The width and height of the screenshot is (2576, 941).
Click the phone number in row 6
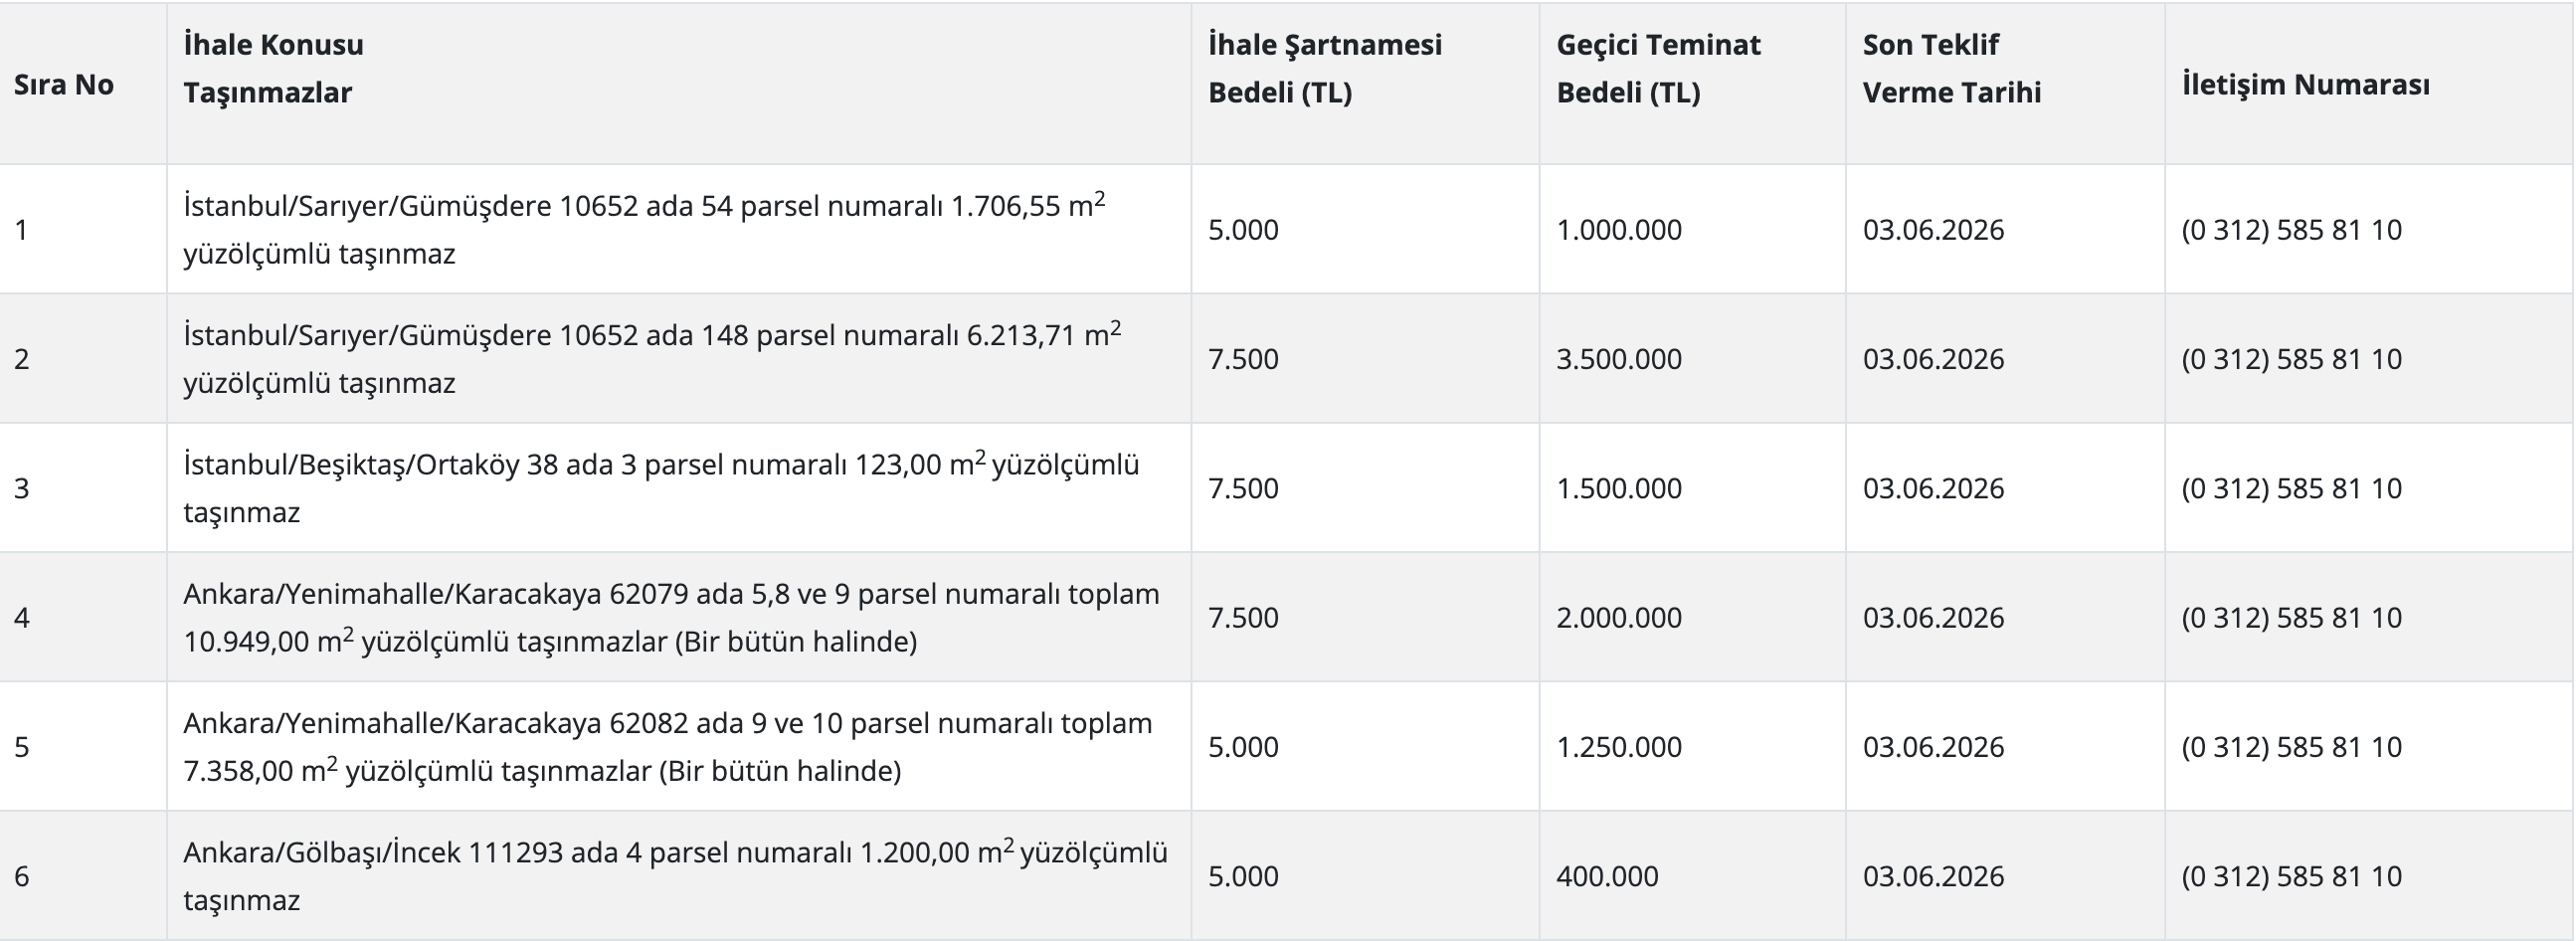pos(2291,876)
